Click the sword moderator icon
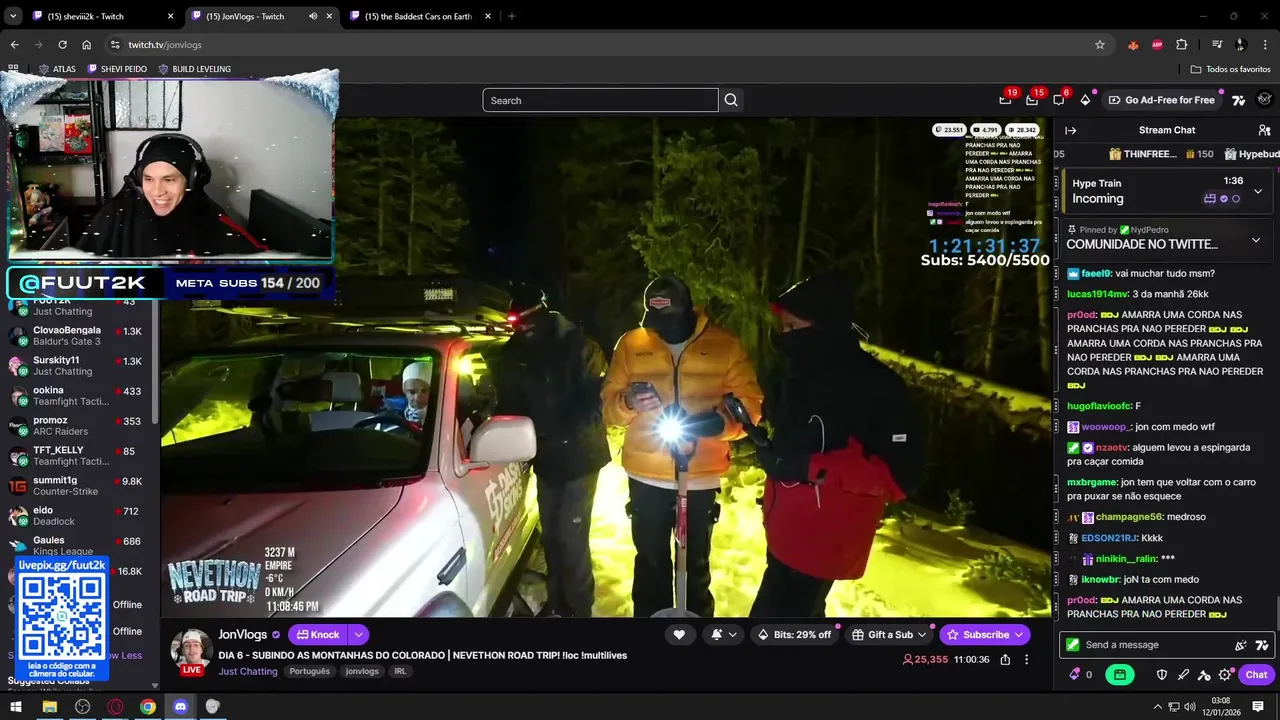This screenshot has width=1280, height=720. (1183, 675)
